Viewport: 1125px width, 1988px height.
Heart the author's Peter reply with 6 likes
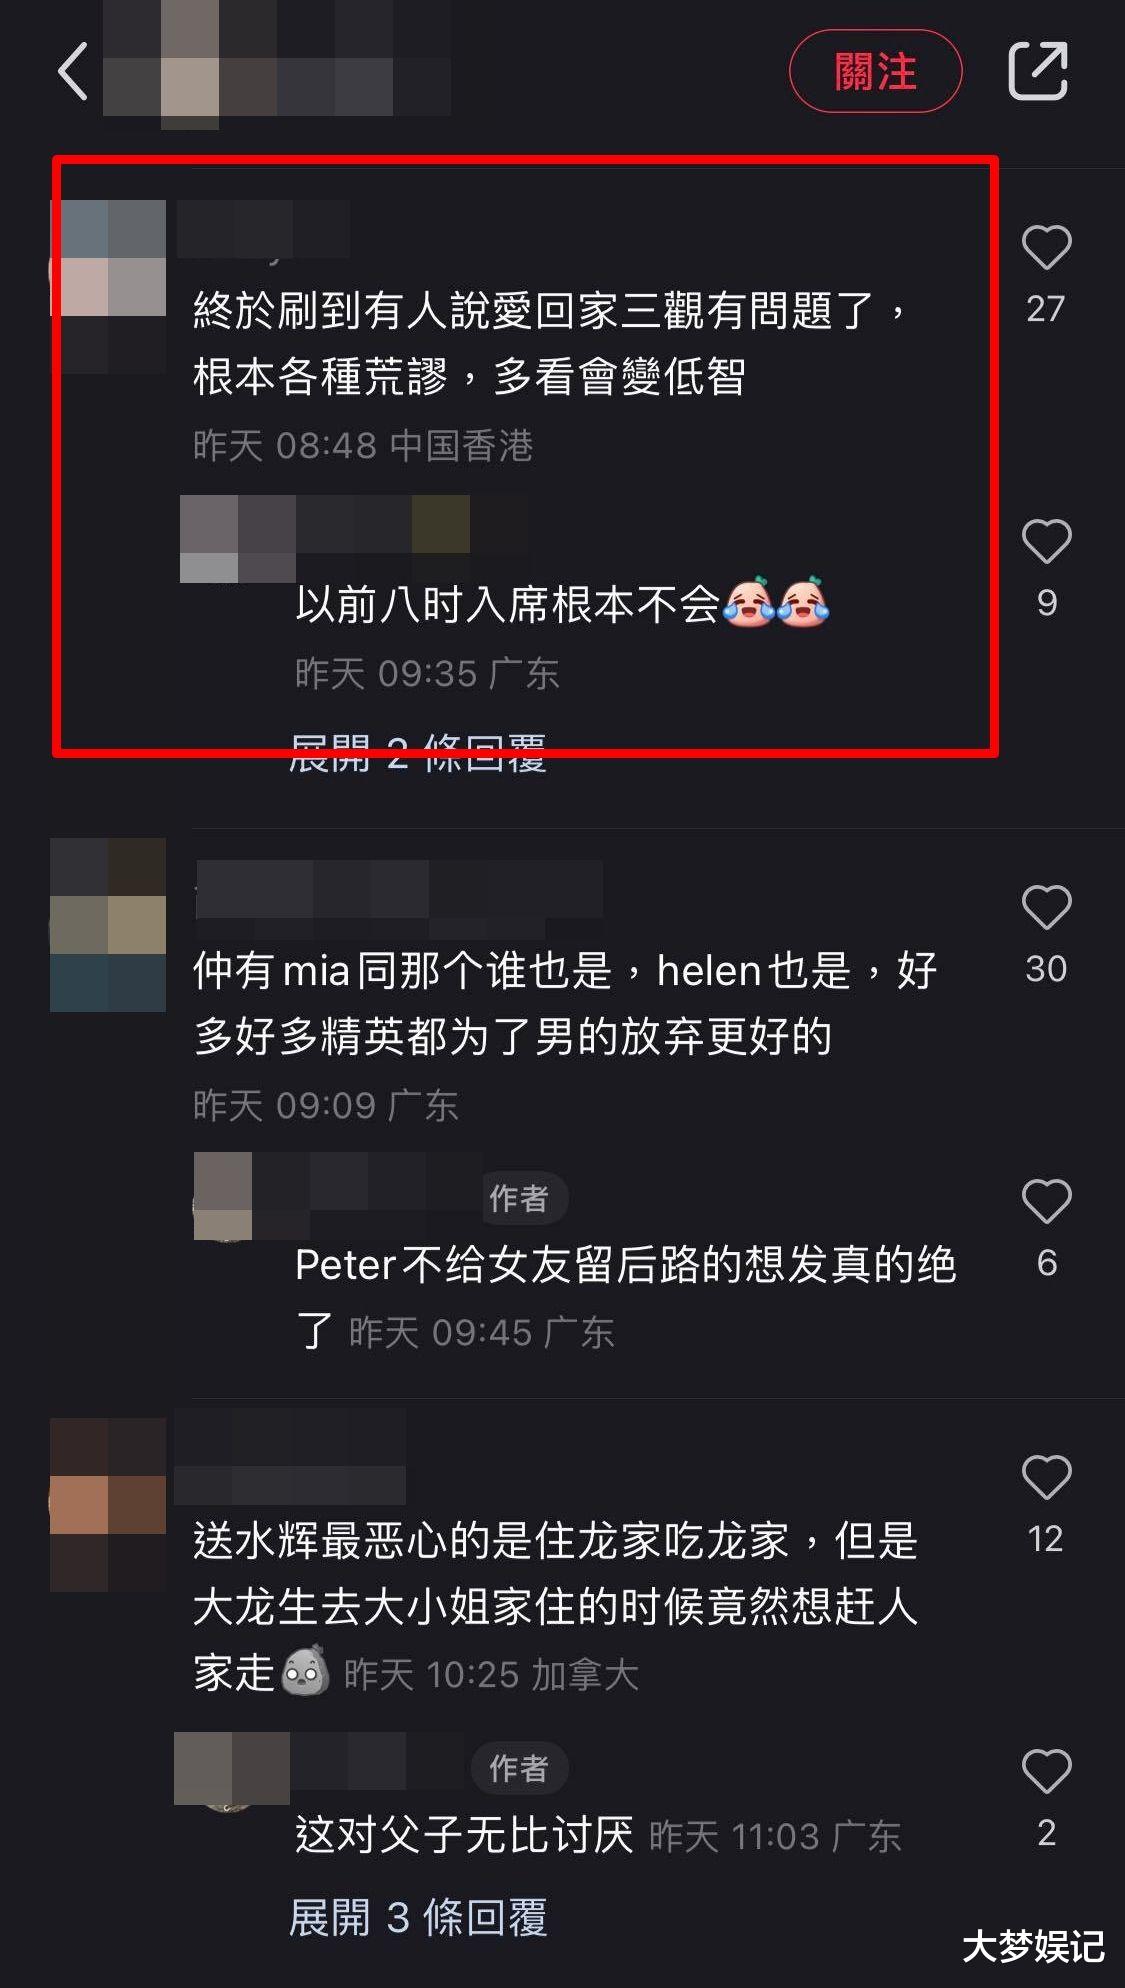click(1046, 1201)
